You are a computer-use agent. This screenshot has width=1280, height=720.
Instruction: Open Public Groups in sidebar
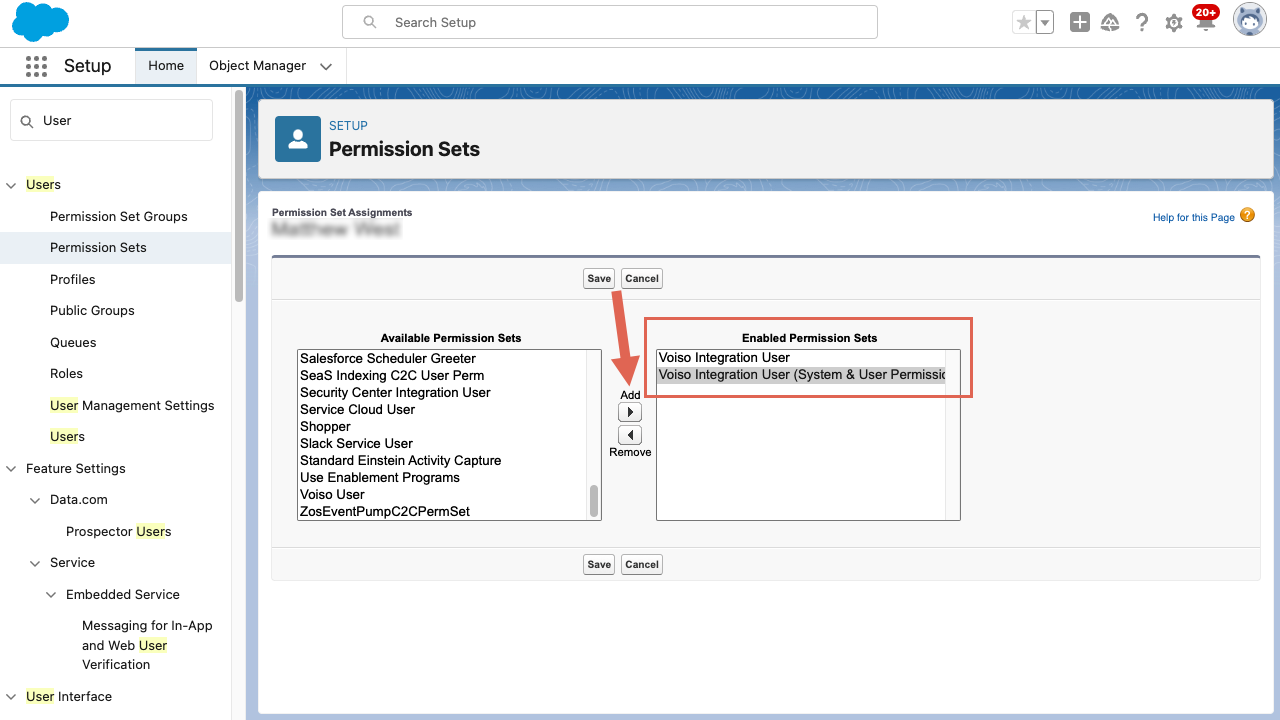click(92, 311)
